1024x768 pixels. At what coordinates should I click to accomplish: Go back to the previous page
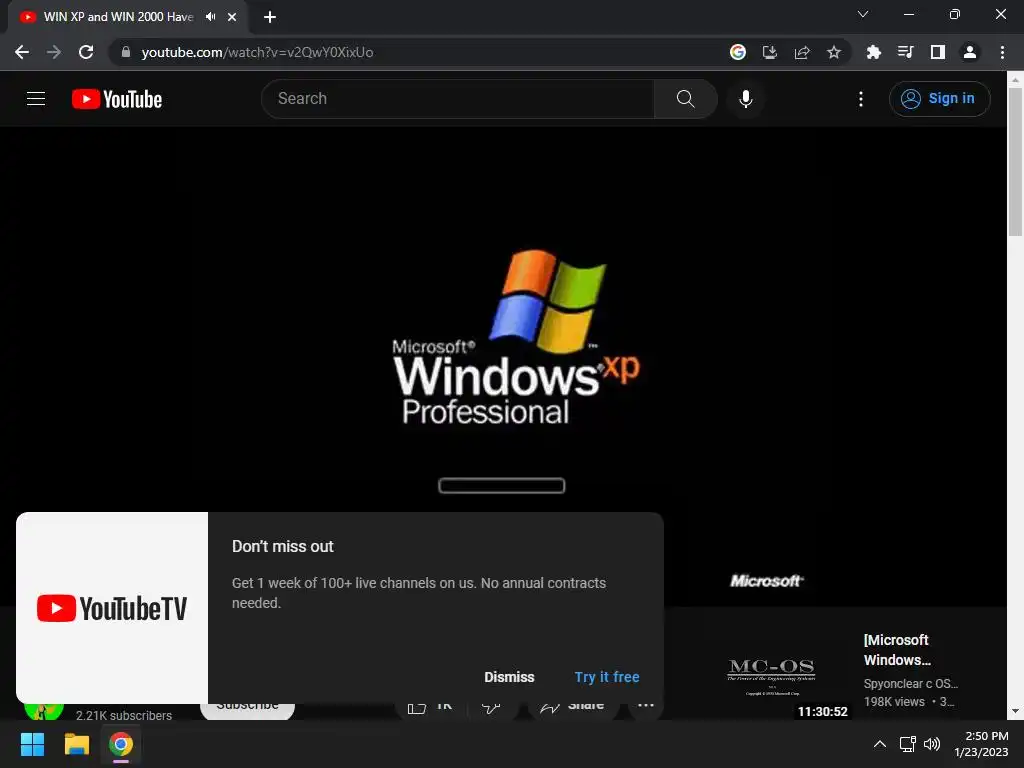22,52
